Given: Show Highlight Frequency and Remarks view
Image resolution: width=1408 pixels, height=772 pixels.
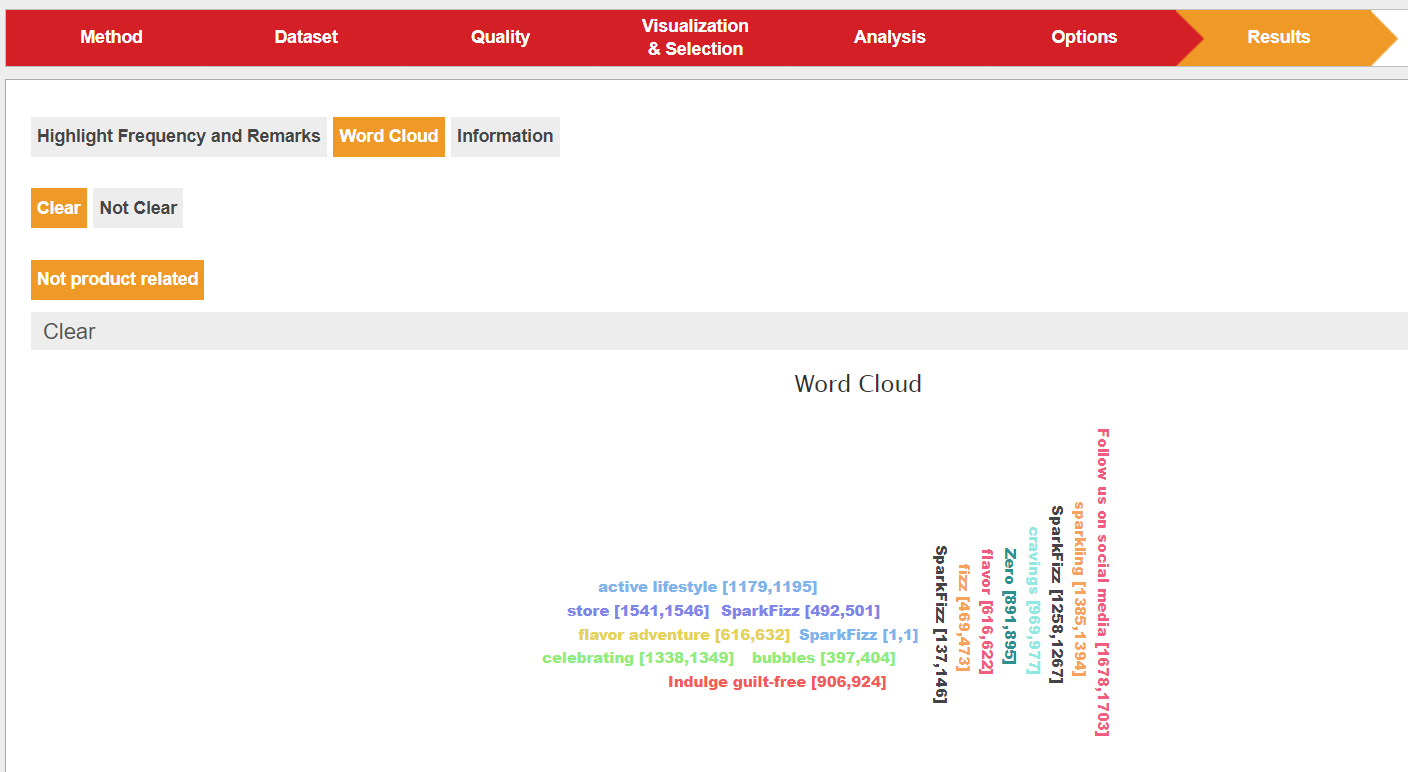Looking at the screenshot, I should coord(179,136).
